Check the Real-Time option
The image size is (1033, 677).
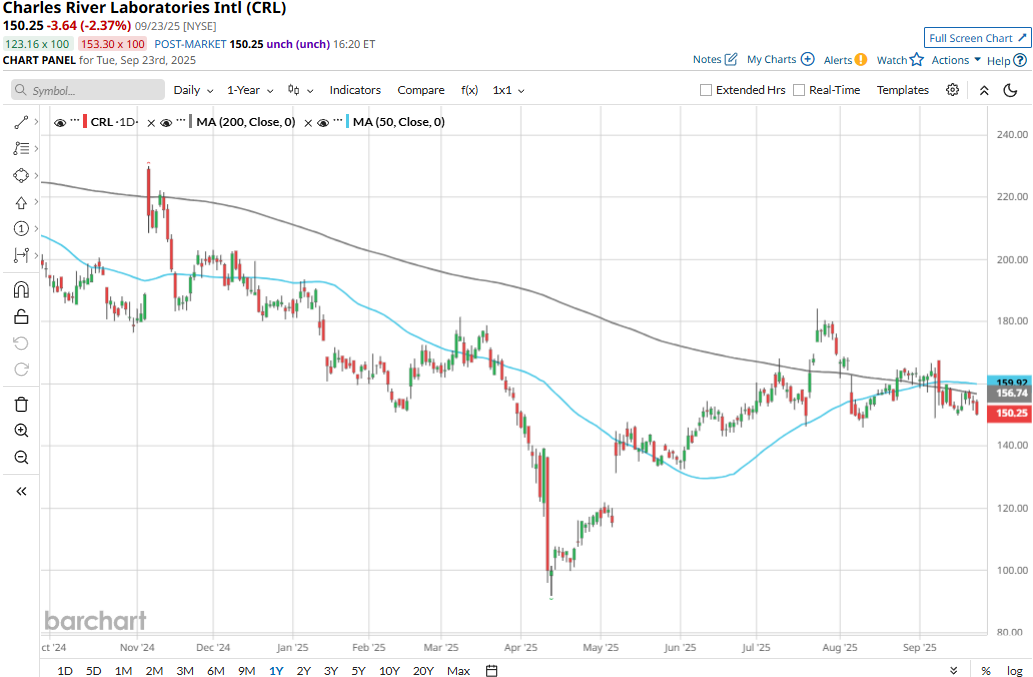(x=799, y=90)
